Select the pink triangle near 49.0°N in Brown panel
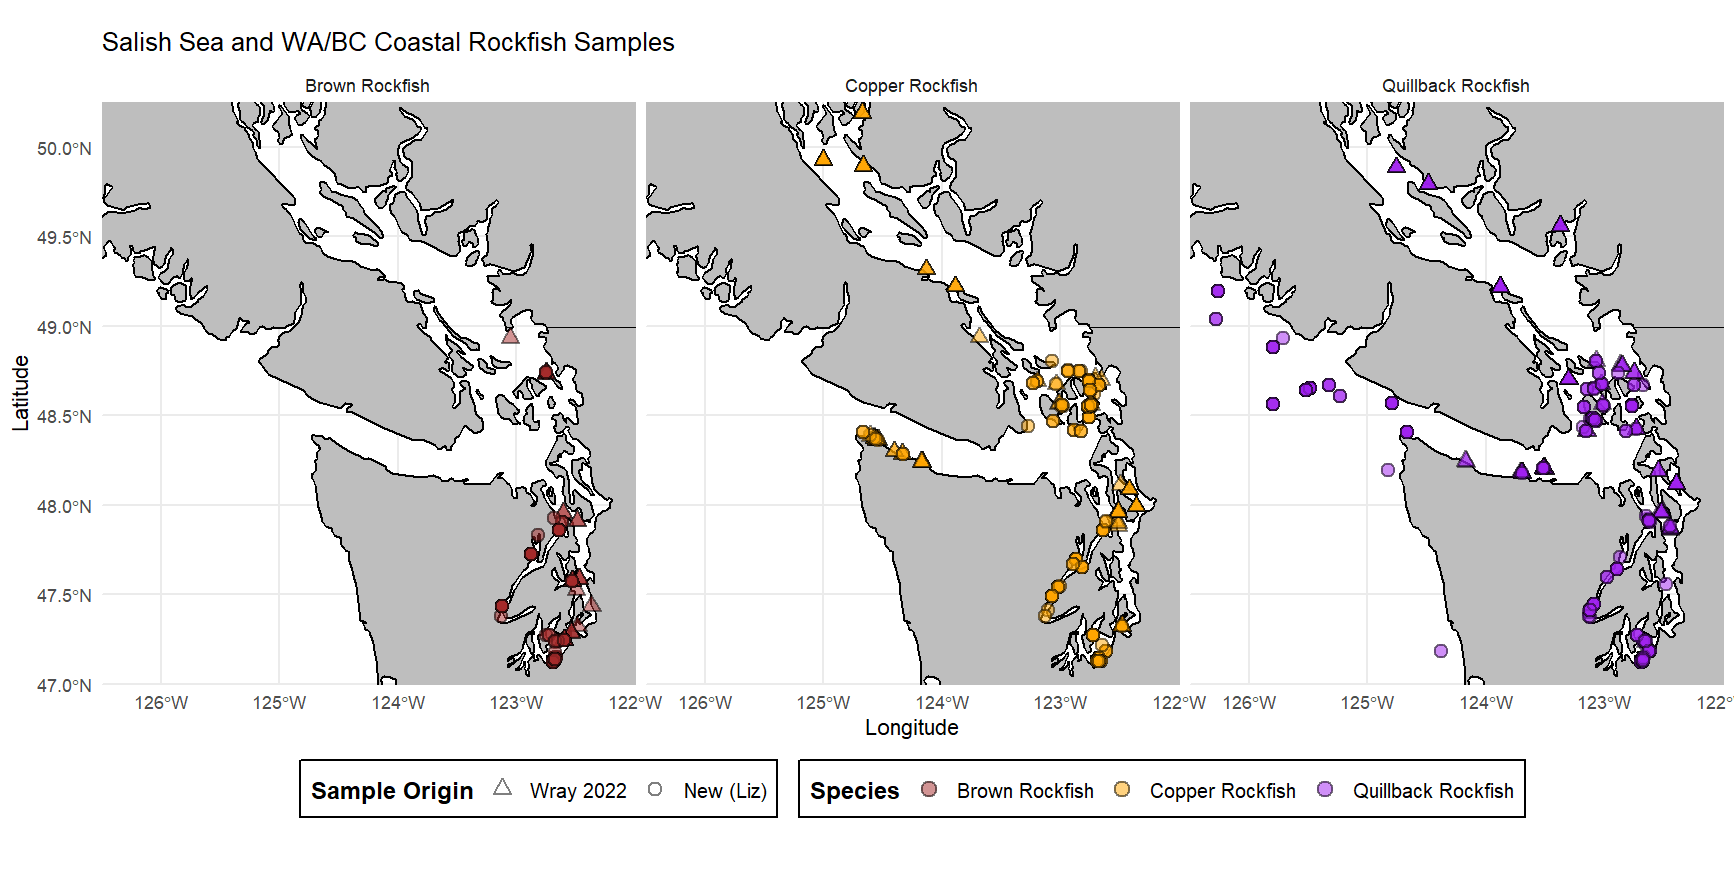Viewport: 1734px width, 870px height. coord(510,336)
